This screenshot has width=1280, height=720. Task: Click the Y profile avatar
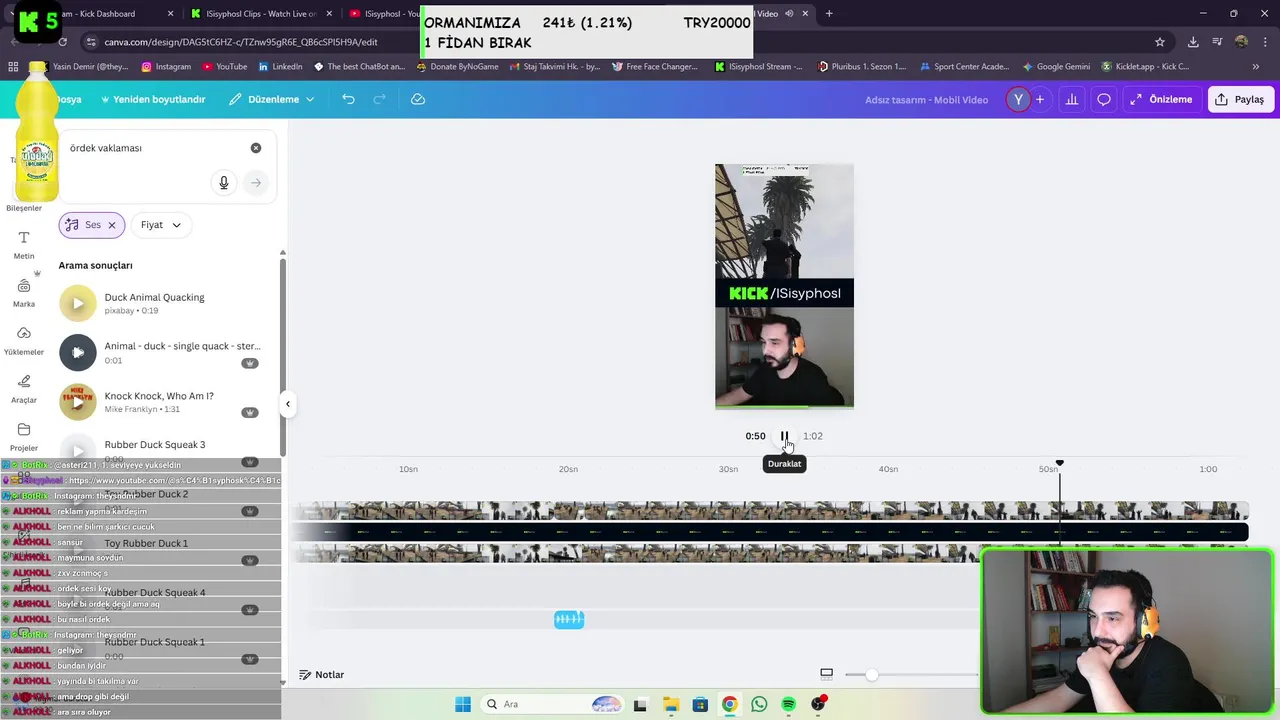[1018, 99]
